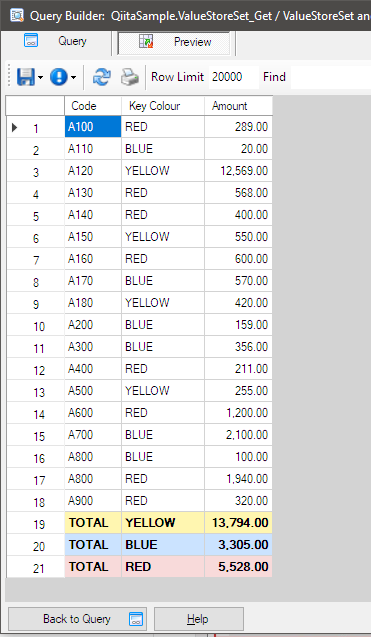Click the blue floppy disk save icon
The width and height of the screenshot is (371, 637).
pyautogui.click(x=25, y=77)
